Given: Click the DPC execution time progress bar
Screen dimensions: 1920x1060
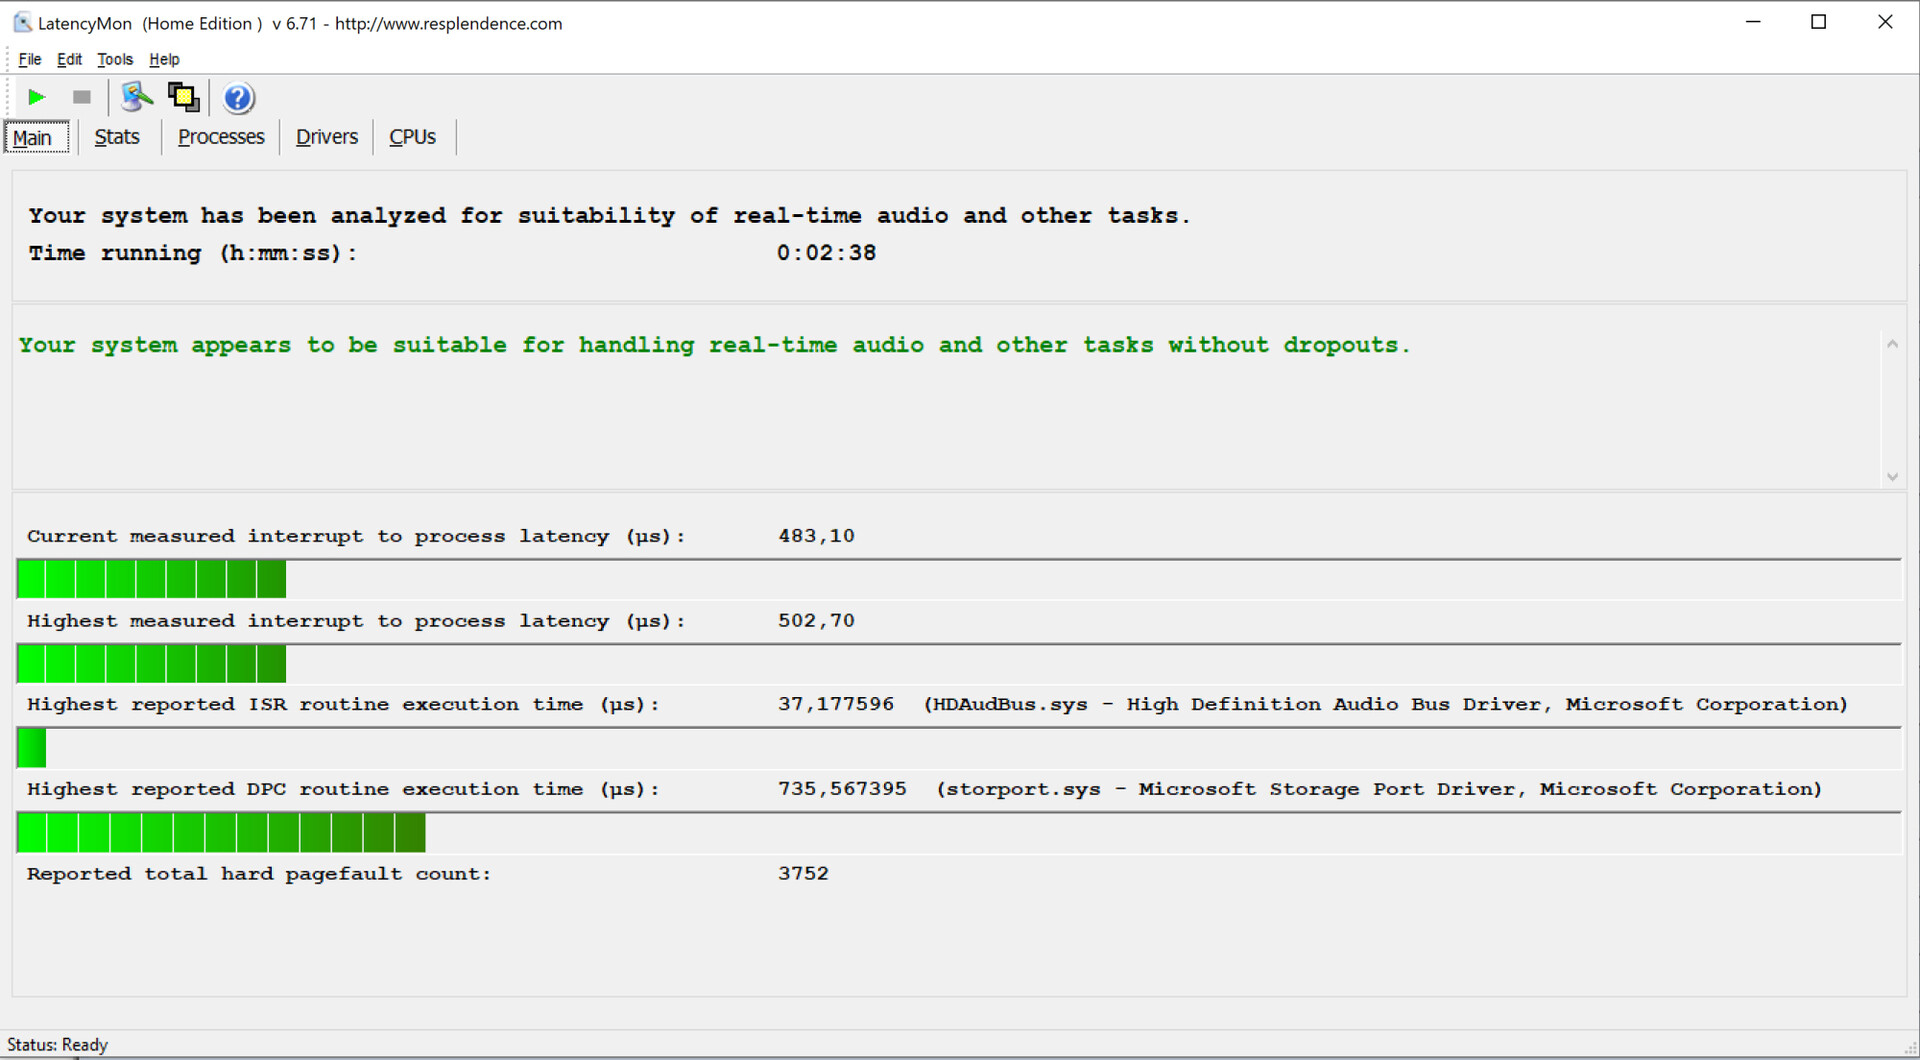Looking at the screenshot, I should click(959, 833).
